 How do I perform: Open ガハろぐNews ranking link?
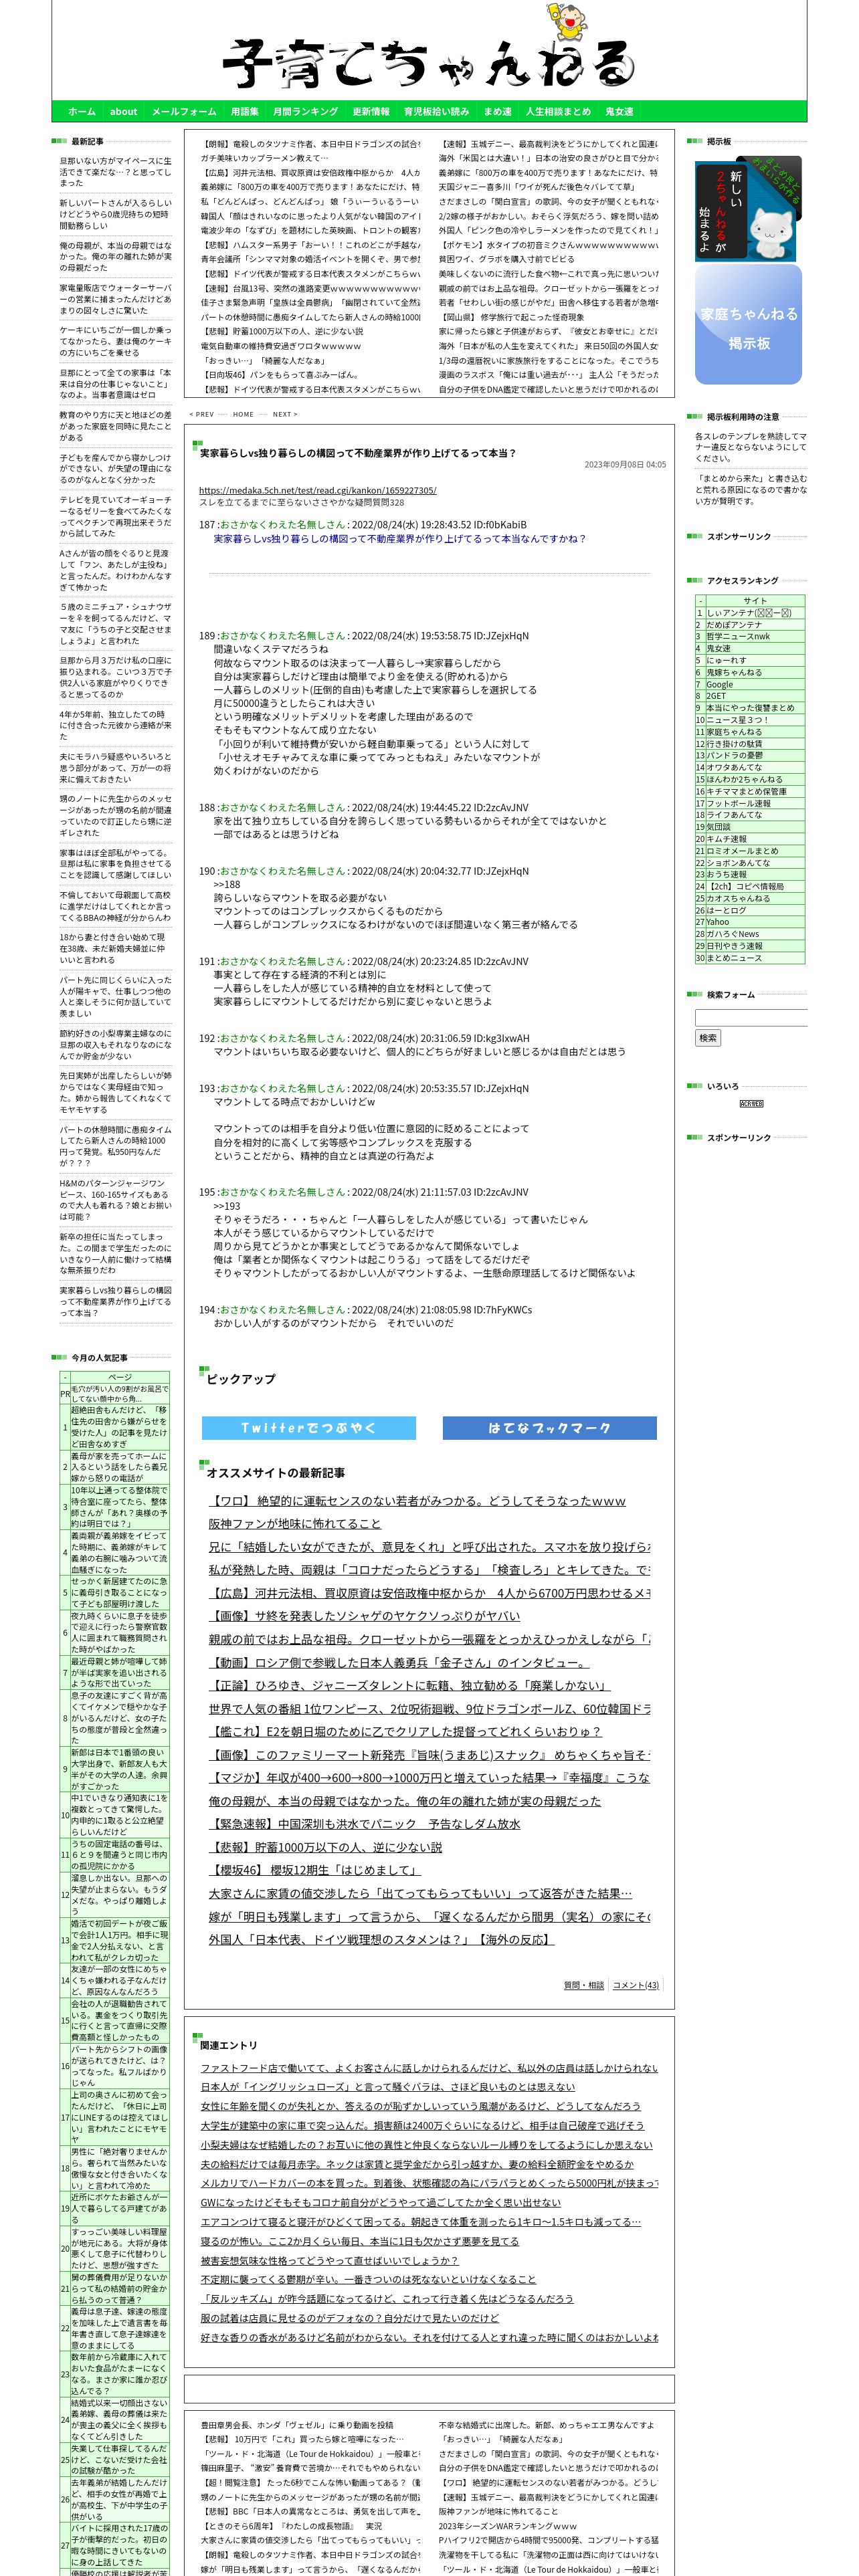point(732,934)
